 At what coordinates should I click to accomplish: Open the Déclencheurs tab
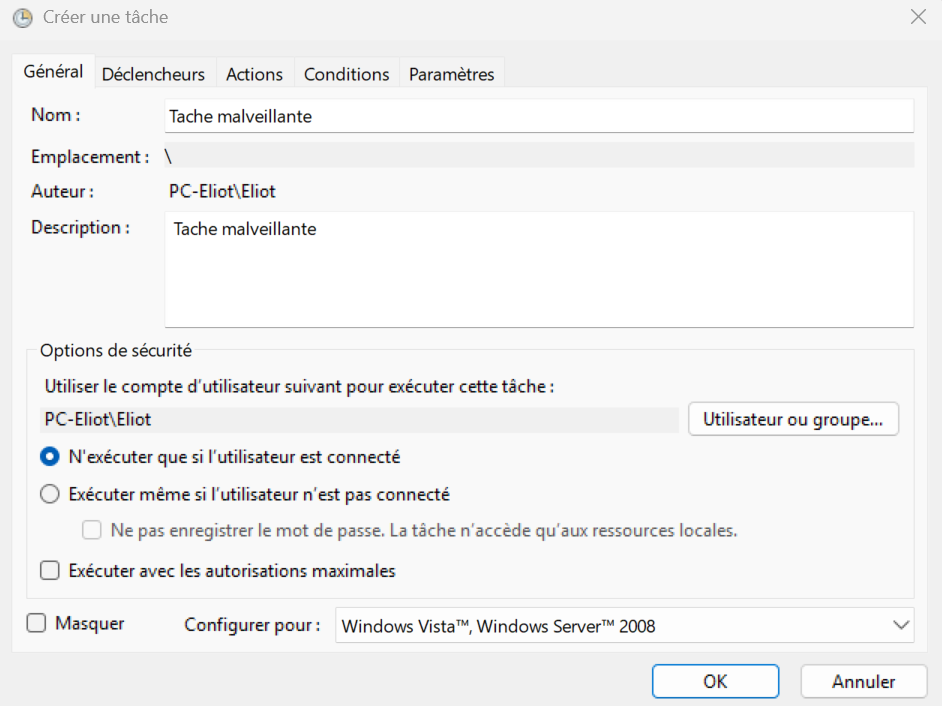pos(153,74)
